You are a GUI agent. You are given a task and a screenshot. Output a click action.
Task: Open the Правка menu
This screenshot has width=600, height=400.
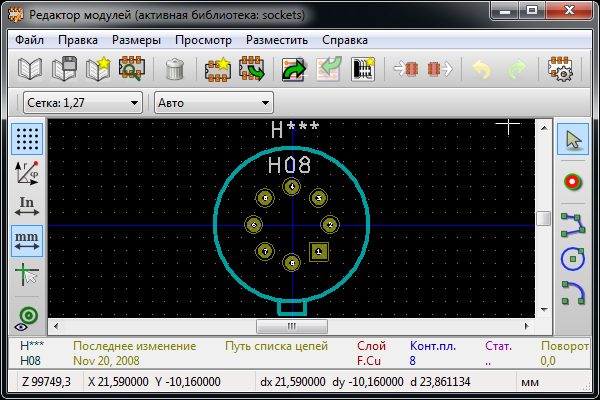[78, 40]
